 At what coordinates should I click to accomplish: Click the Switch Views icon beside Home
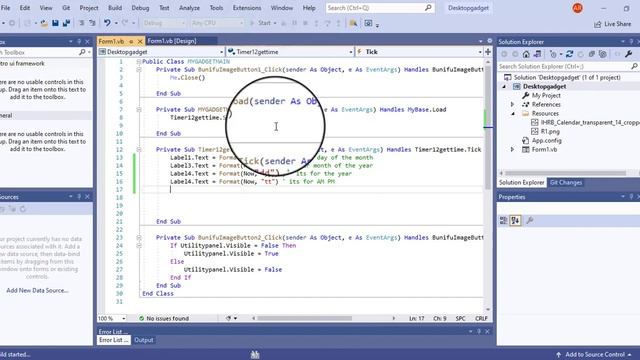537,54
